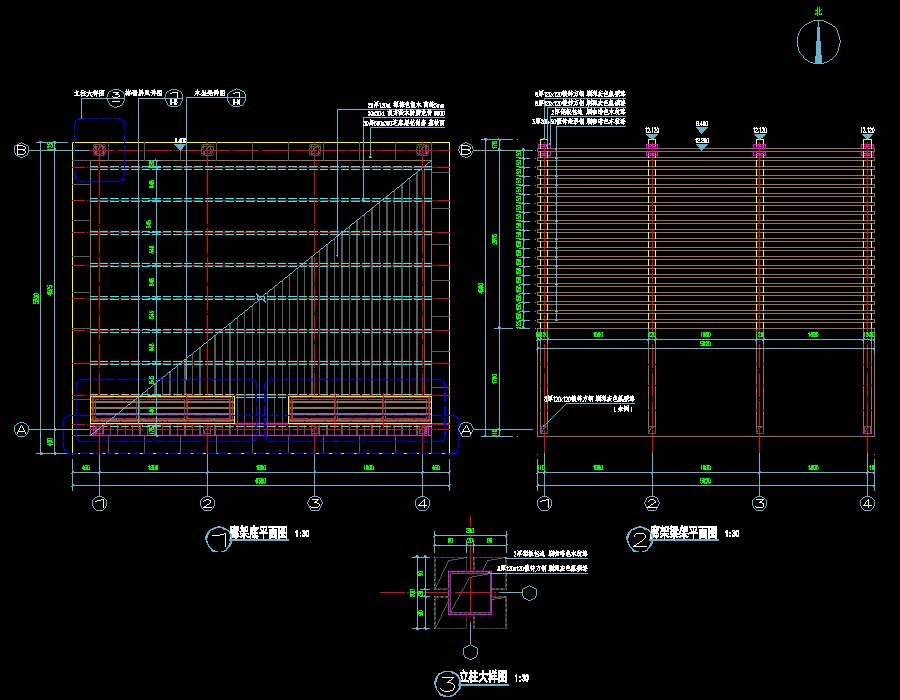Click the detail callout circle numbered 3 at top-left
The height and width of the screenshot is (700, 900).
116,97
